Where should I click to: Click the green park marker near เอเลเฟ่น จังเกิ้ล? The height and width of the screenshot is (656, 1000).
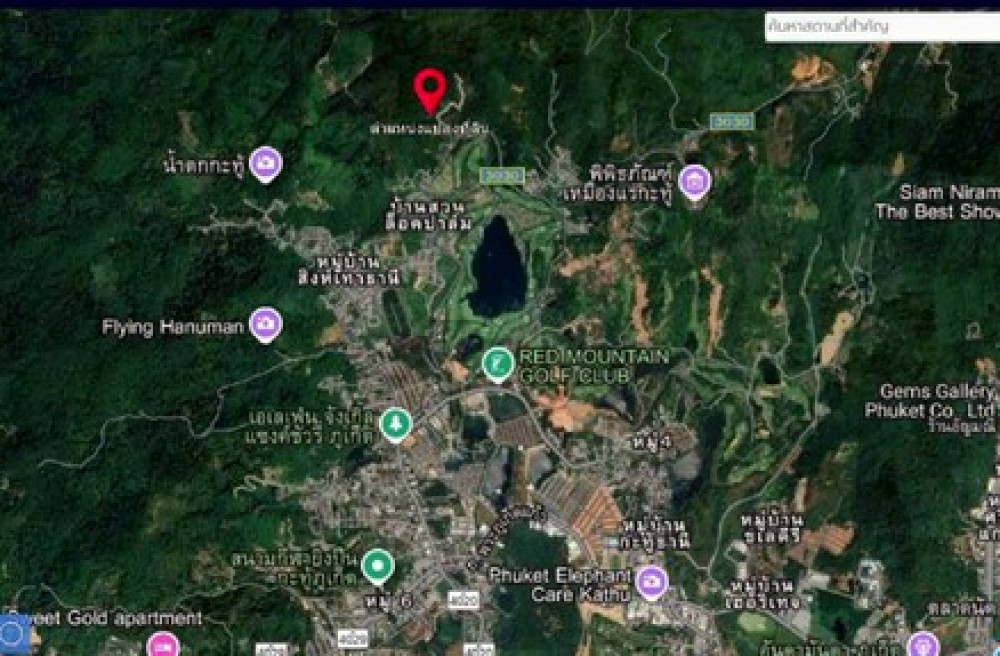click(395, 424)
